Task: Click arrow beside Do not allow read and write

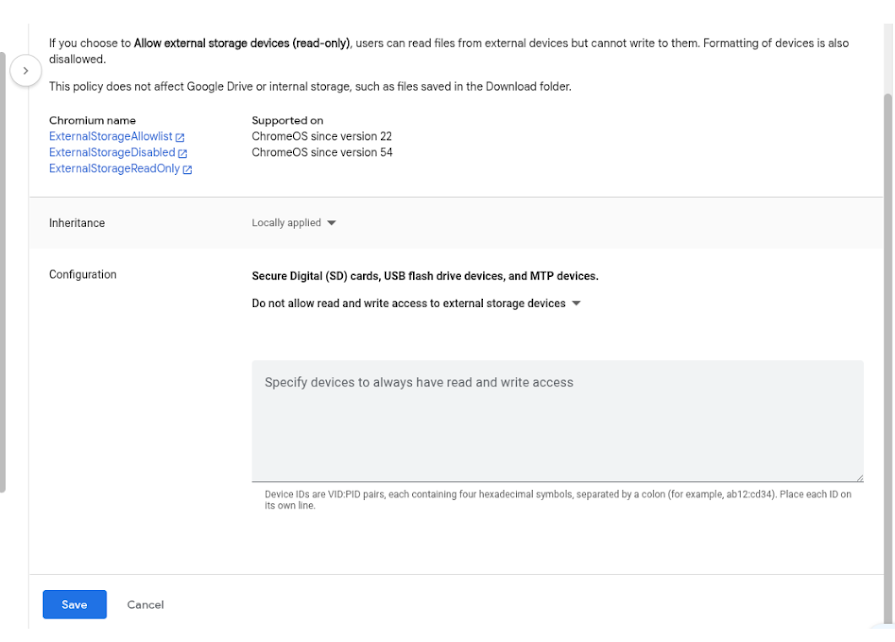Action: (x=576, y=304)
